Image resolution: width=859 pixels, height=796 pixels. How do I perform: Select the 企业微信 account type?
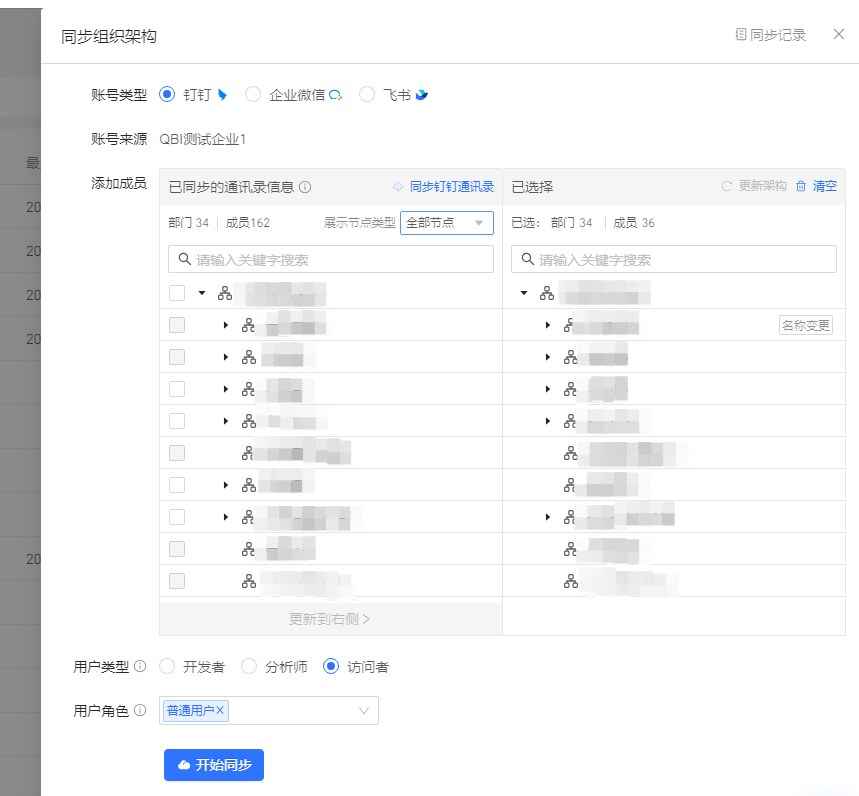pos(253,95)
